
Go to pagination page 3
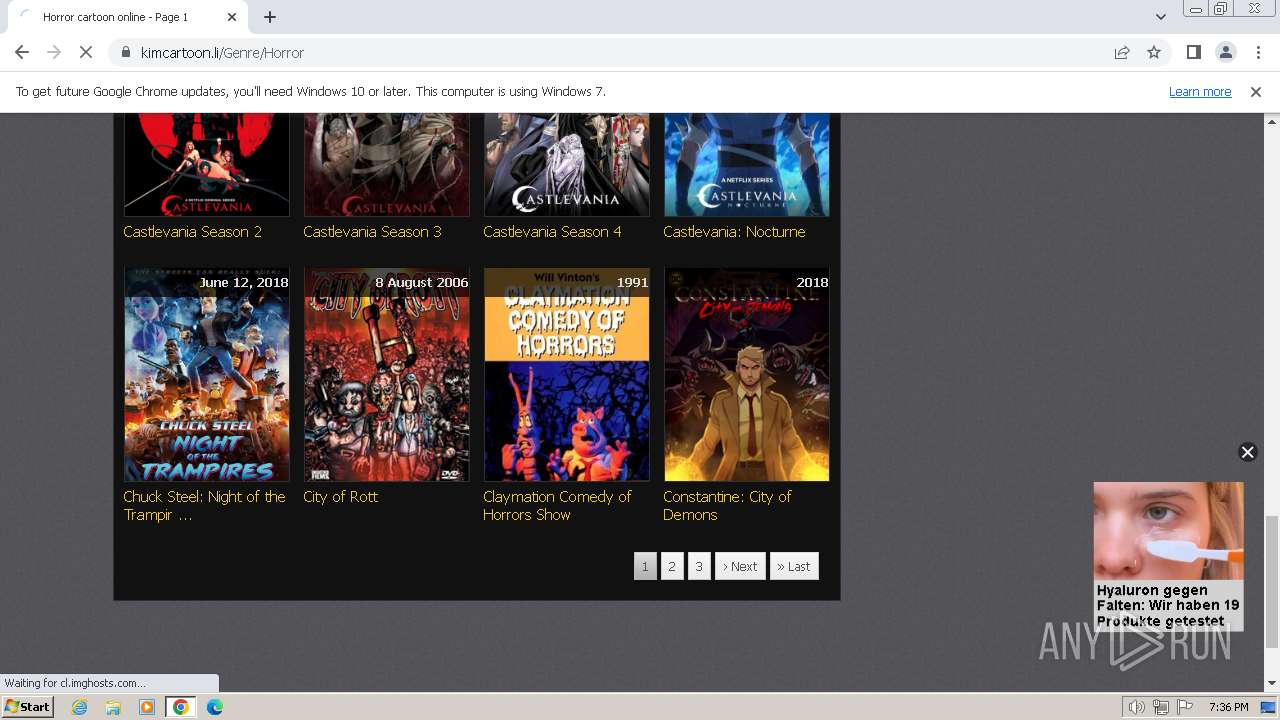tap(699, 566)
